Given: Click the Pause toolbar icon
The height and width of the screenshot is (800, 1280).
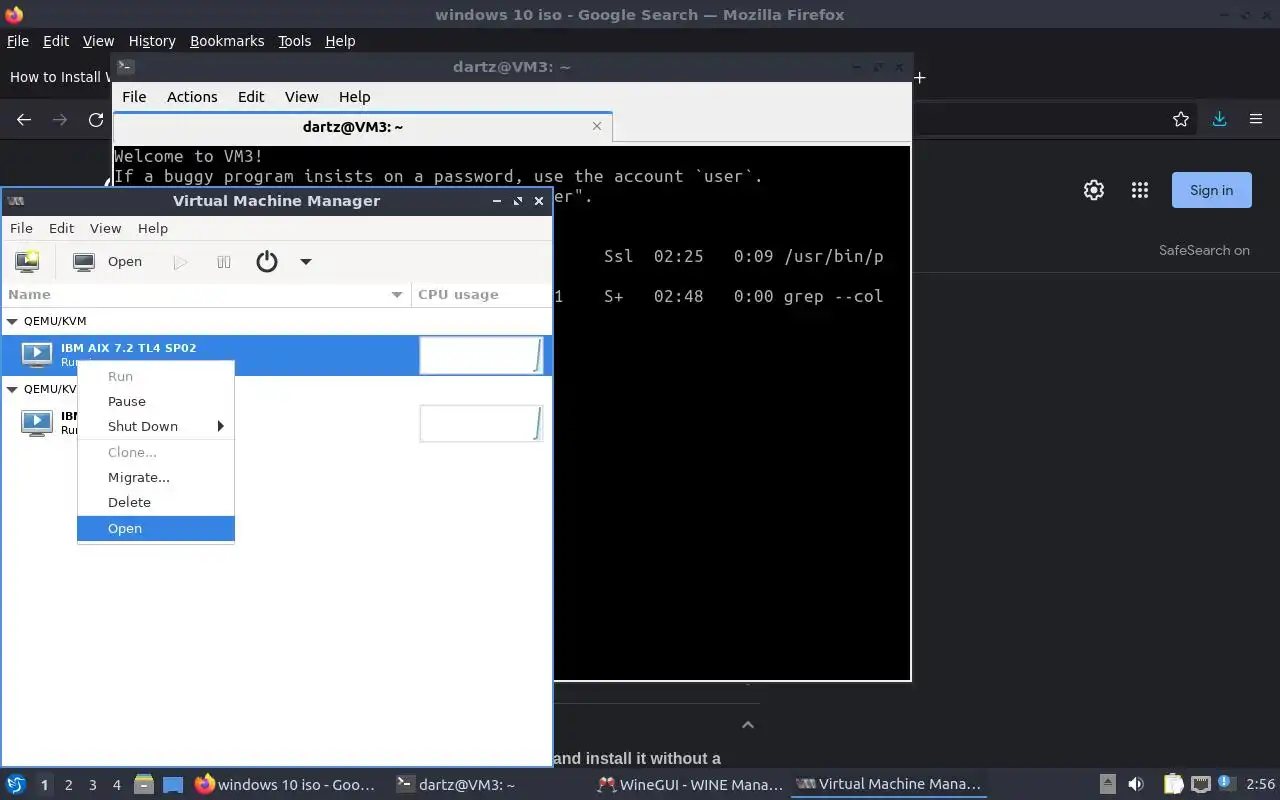Looking at the screenshot, I should tap(224, 262).
